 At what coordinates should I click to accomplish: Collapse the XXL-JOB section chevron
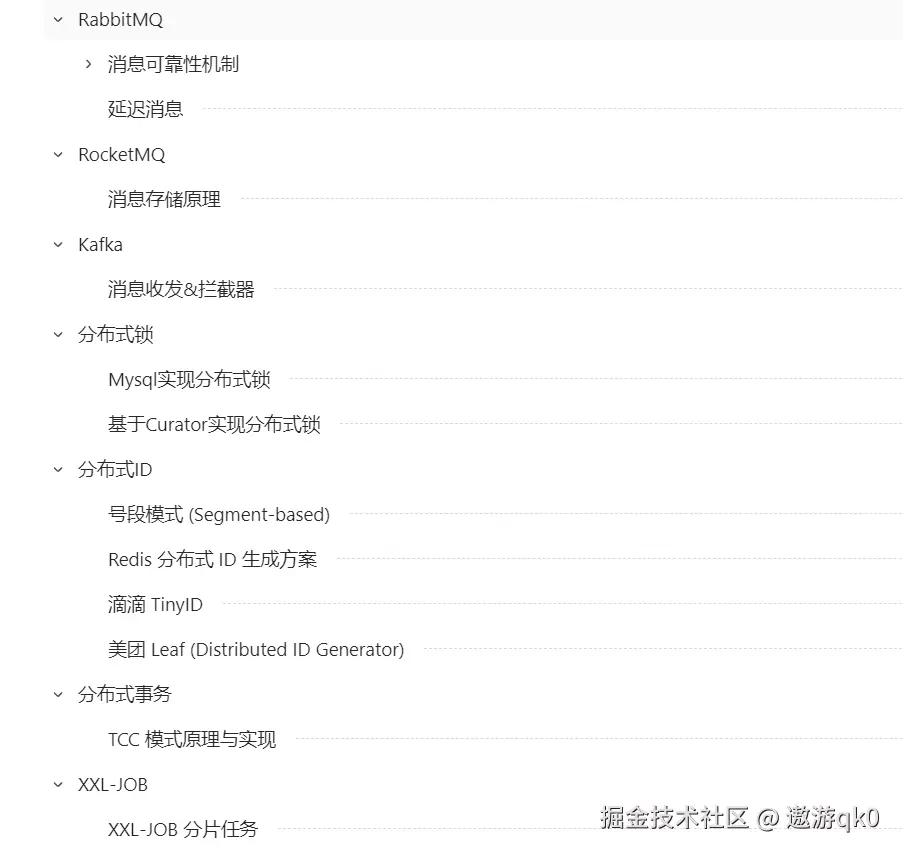pyautogui.click(x=58, y=785)
